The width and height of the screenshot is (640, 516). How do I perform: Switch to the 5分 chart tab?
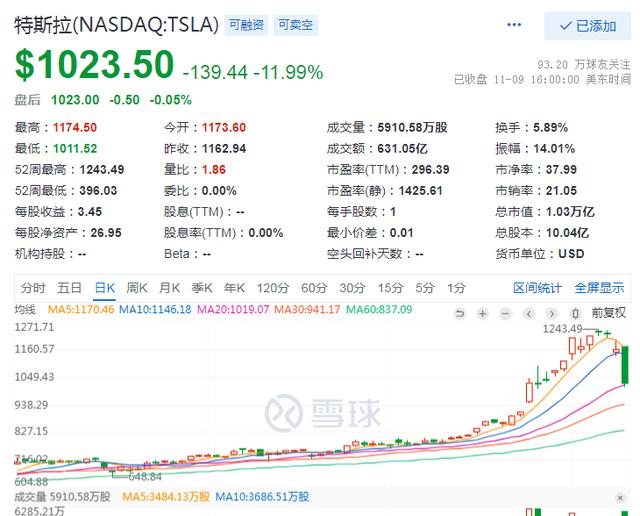[424, 288]
